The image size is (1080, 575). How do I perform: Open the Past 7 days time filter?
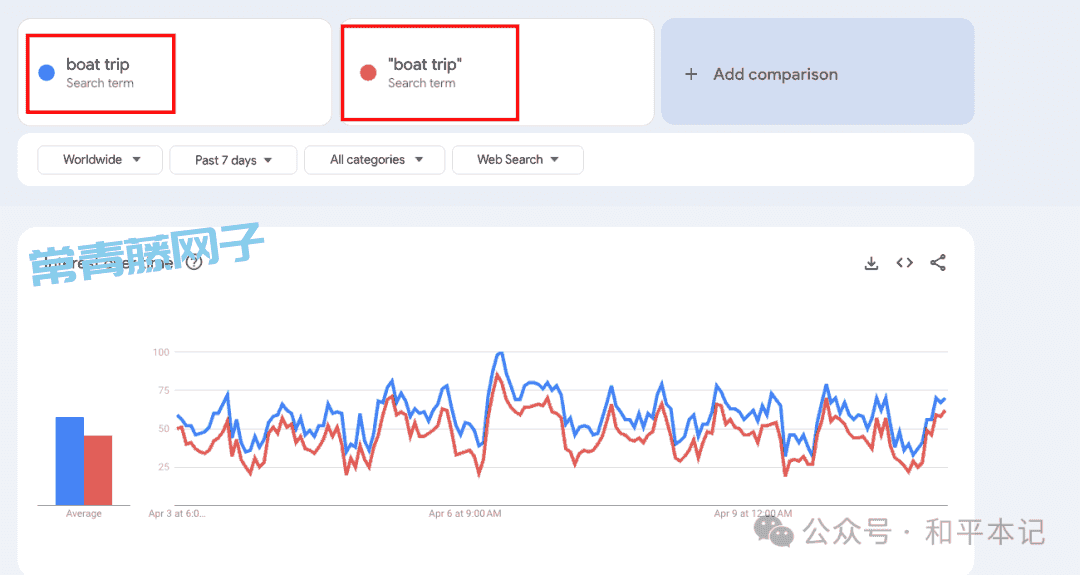click(x=233, y=160)
